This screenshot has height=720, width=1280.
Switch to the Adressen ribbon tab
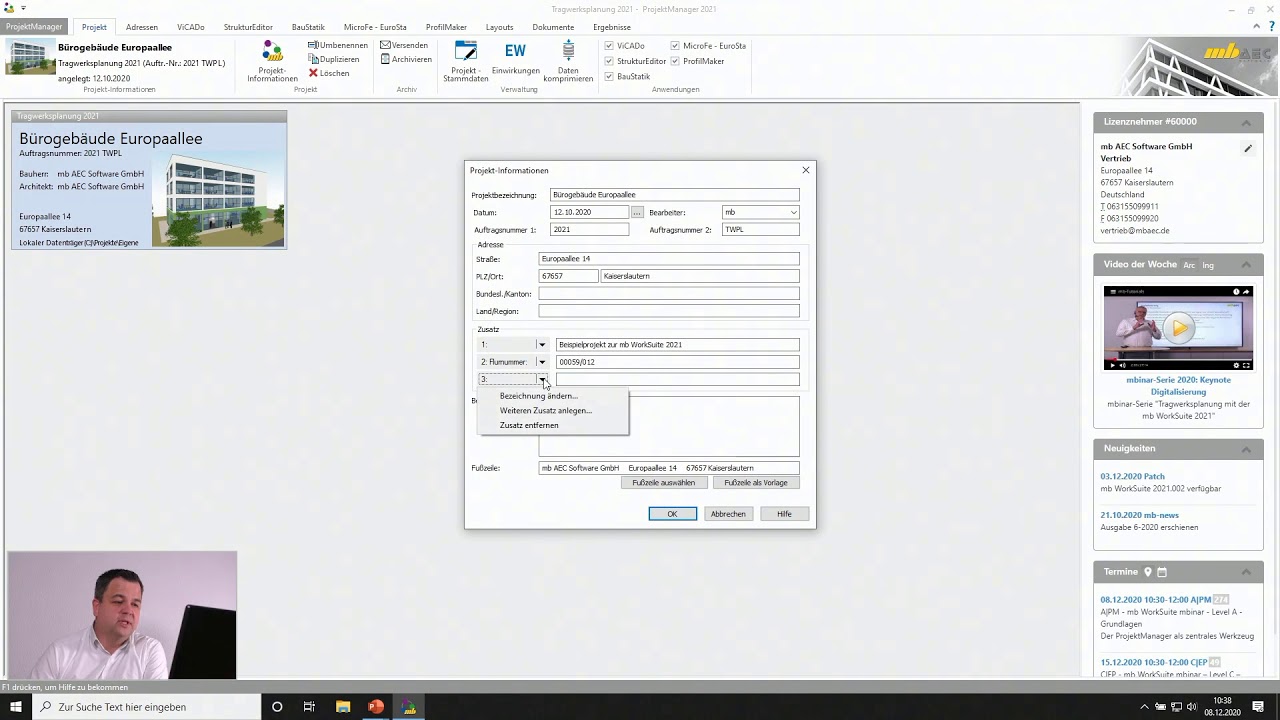pyautogui.click(x=142, y=27)
